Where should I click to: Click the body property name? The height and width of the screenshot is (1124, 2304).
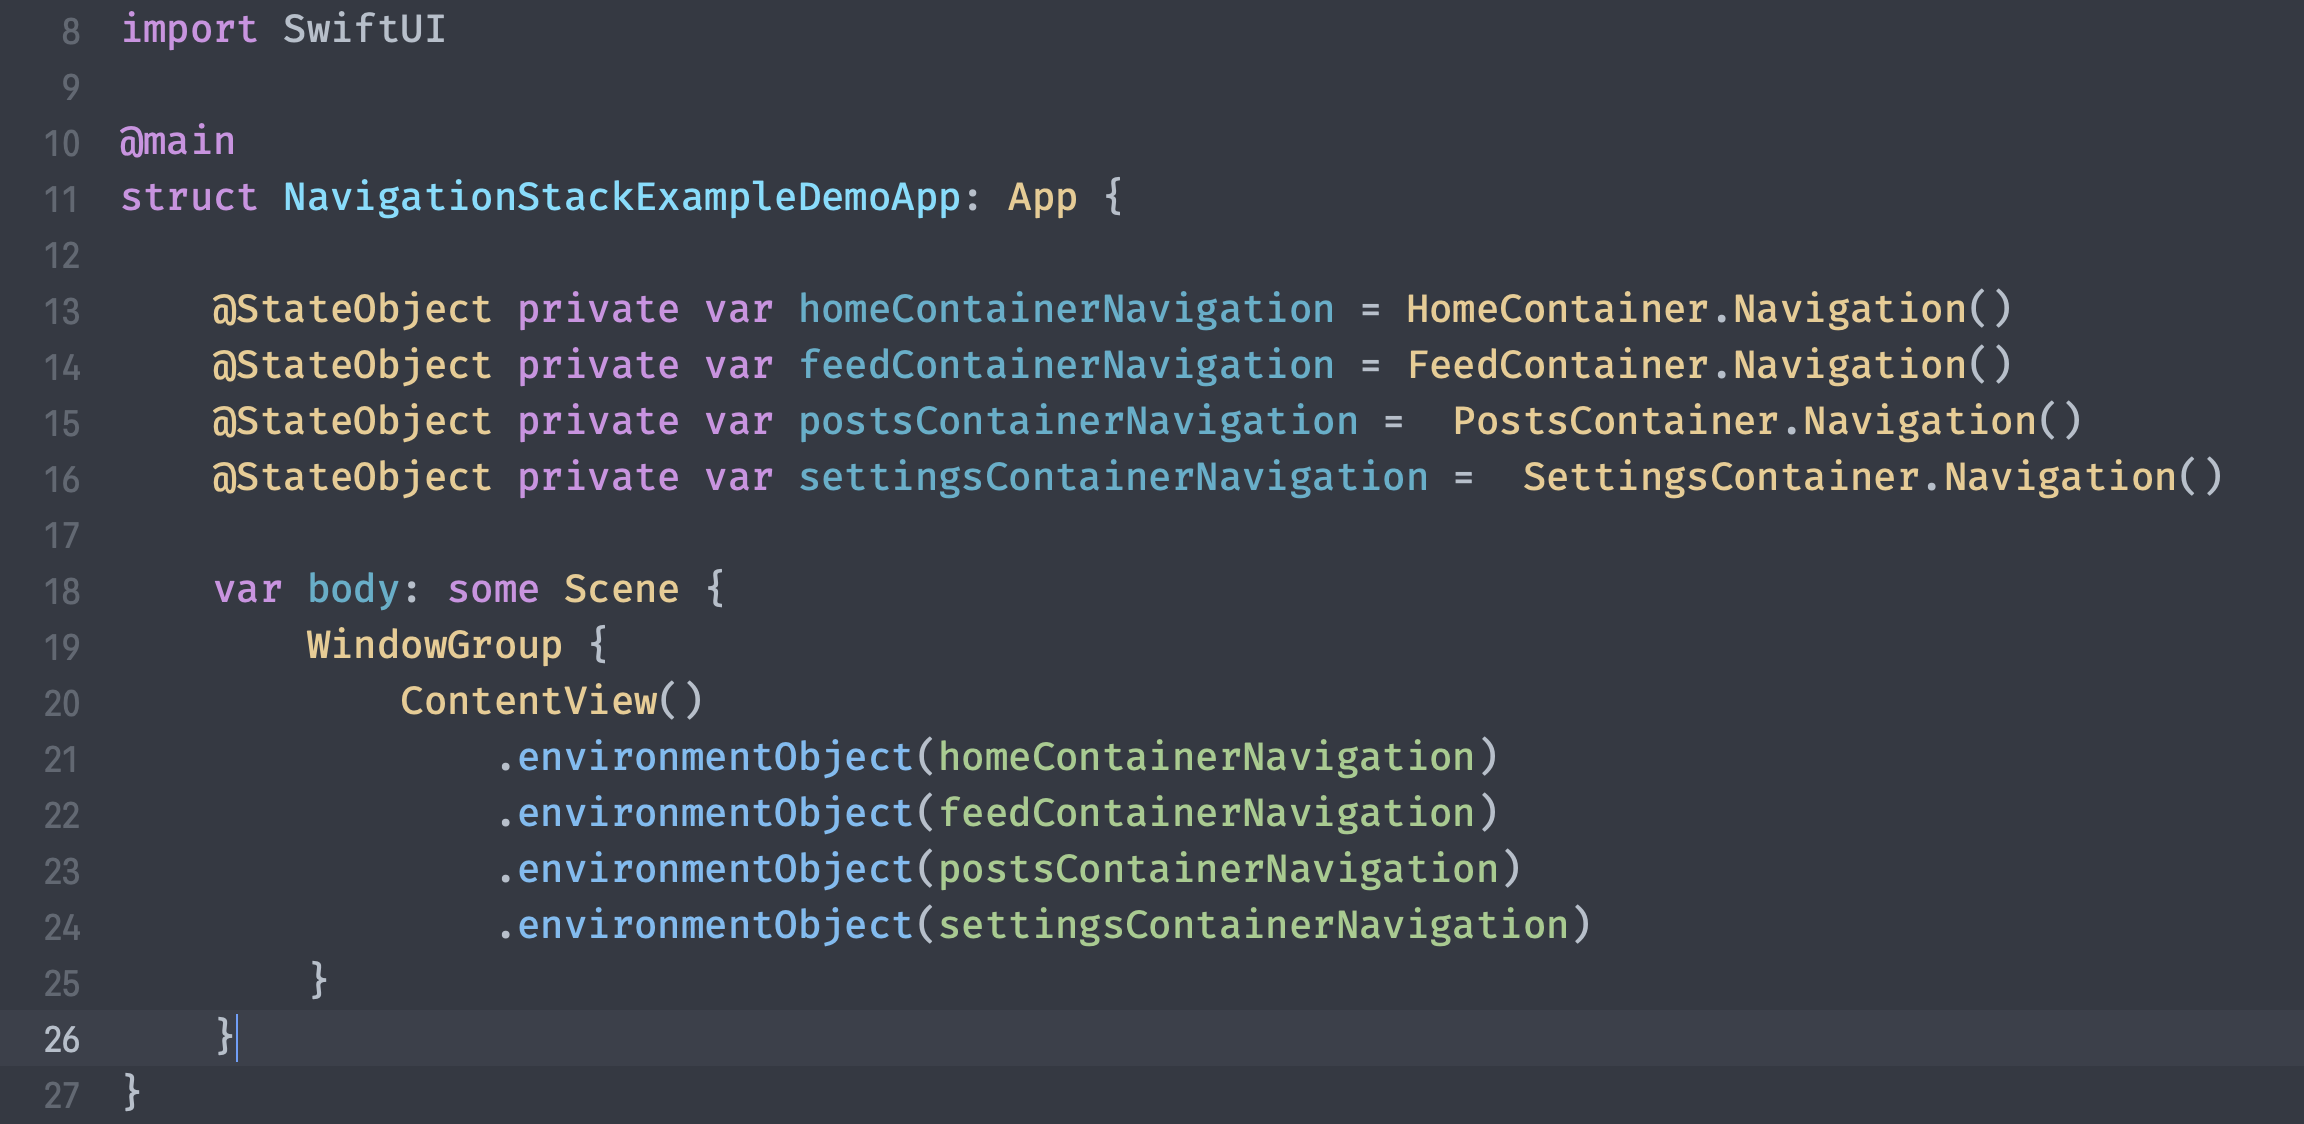pos(353,590)
